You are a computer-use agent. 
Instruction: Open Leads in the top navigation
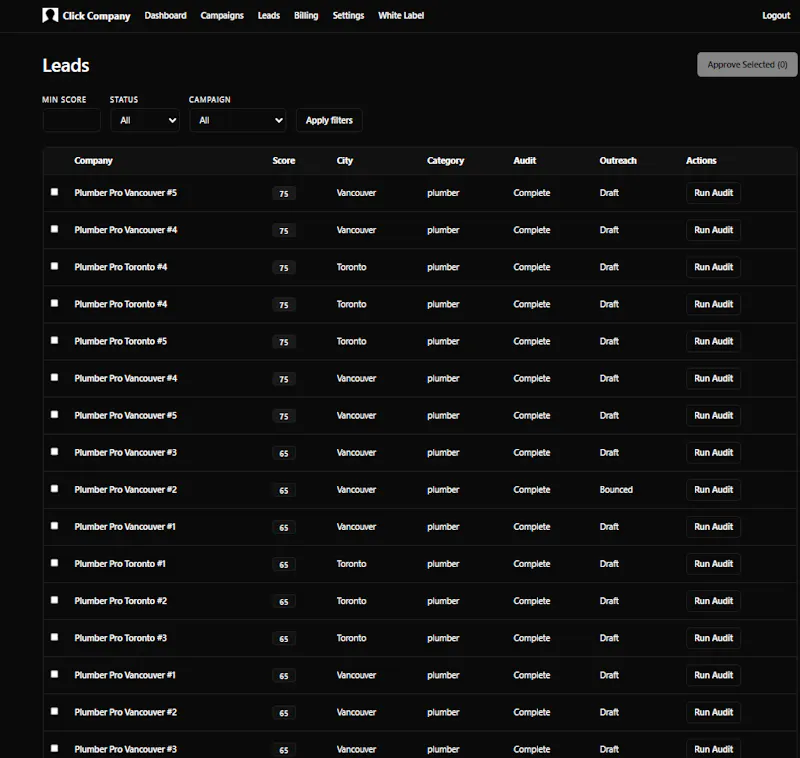(x=269, y=15)
